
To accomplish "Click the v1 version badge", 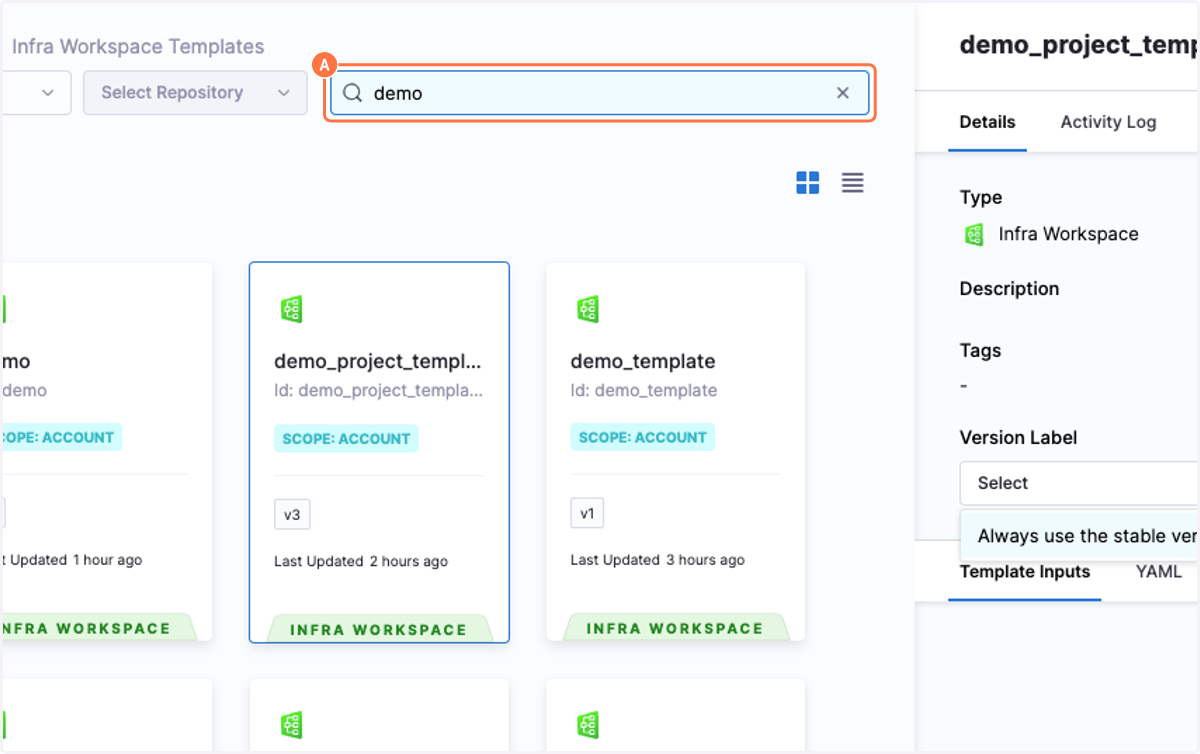I will (x=587, y=514).
